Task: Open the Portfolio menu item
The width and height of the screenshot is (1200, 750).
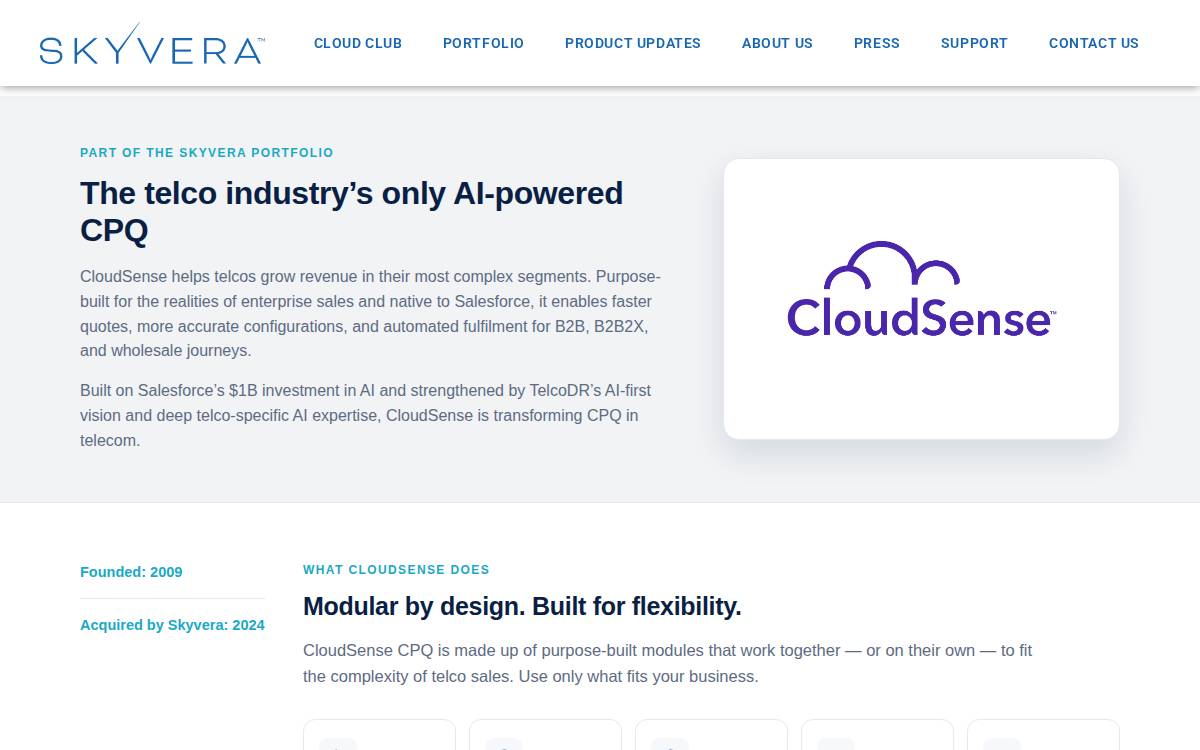Action: pos(483,43)
